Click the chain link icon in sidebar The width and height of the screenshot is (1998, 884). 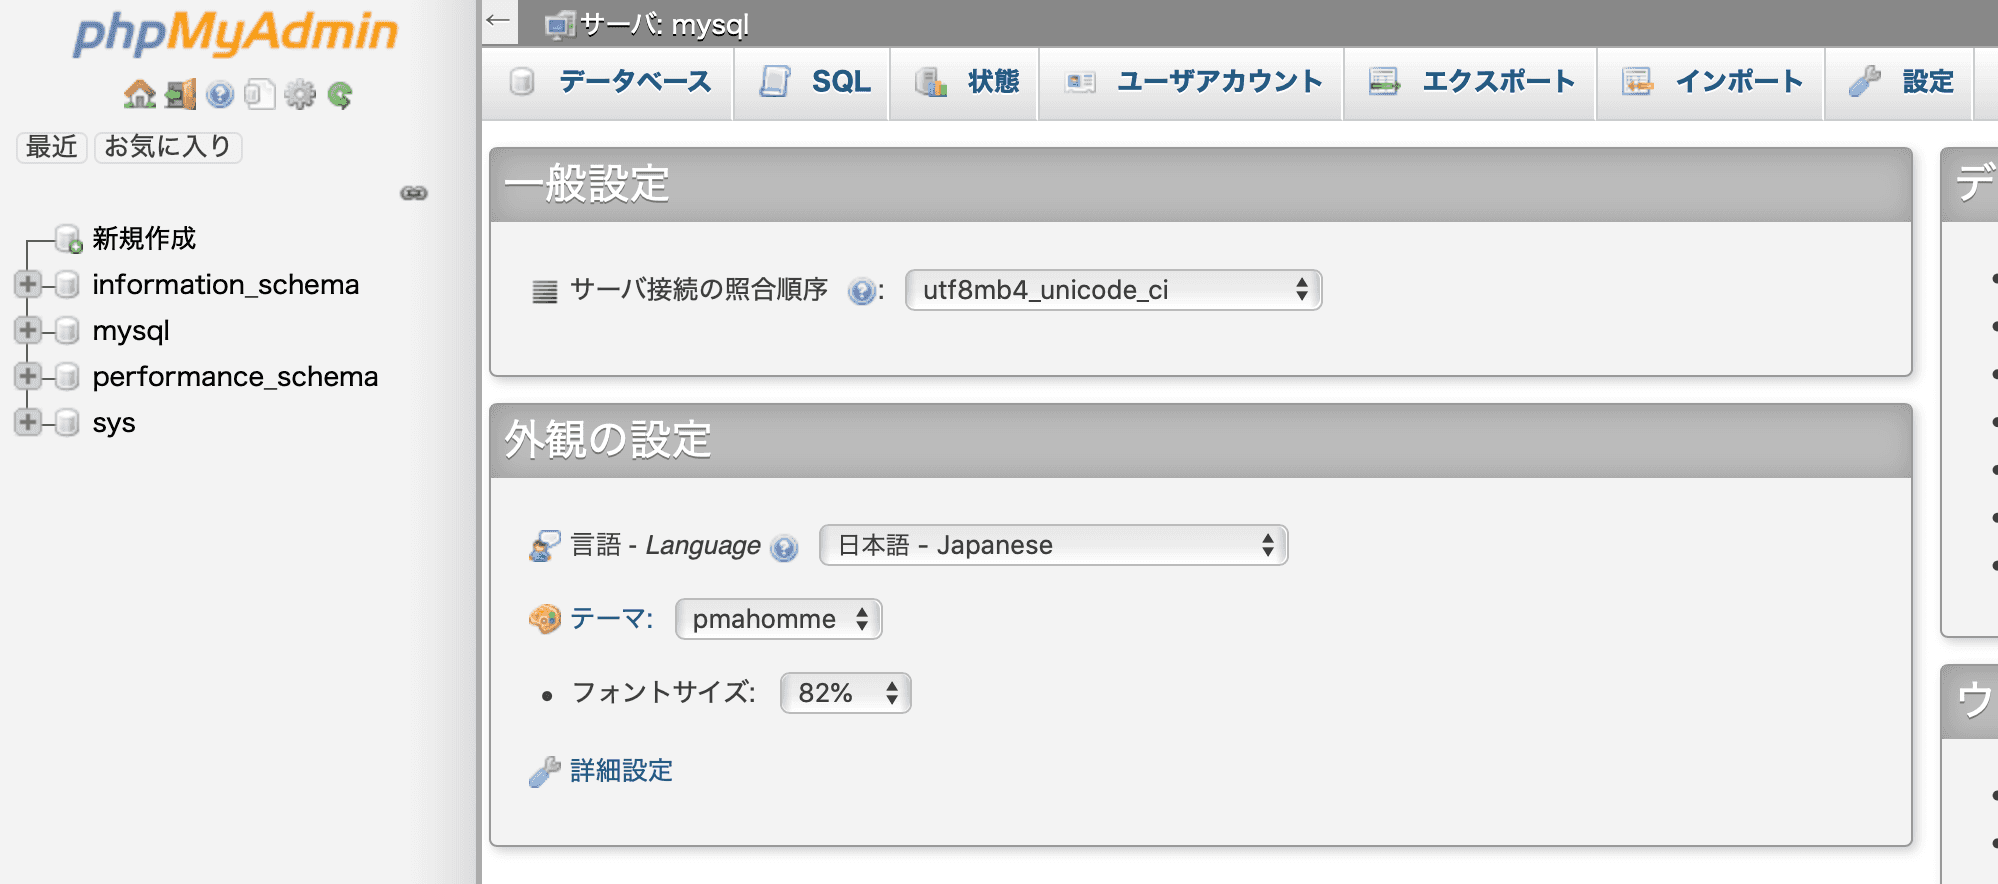(413, 193)
